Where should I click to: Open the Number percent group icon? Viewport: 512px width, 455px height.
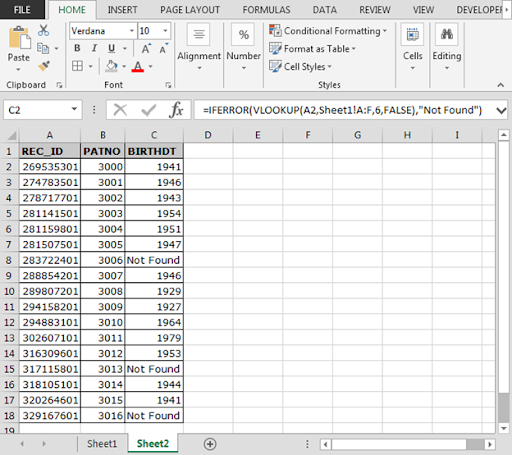(x=243, y=34)
